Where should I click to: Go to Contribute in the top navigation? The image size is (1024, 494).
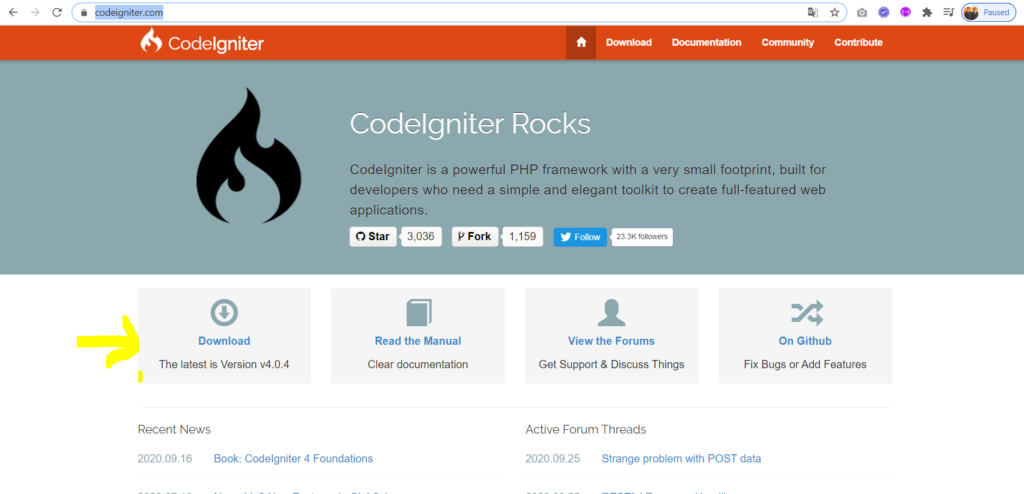click(x=858, y=42)
